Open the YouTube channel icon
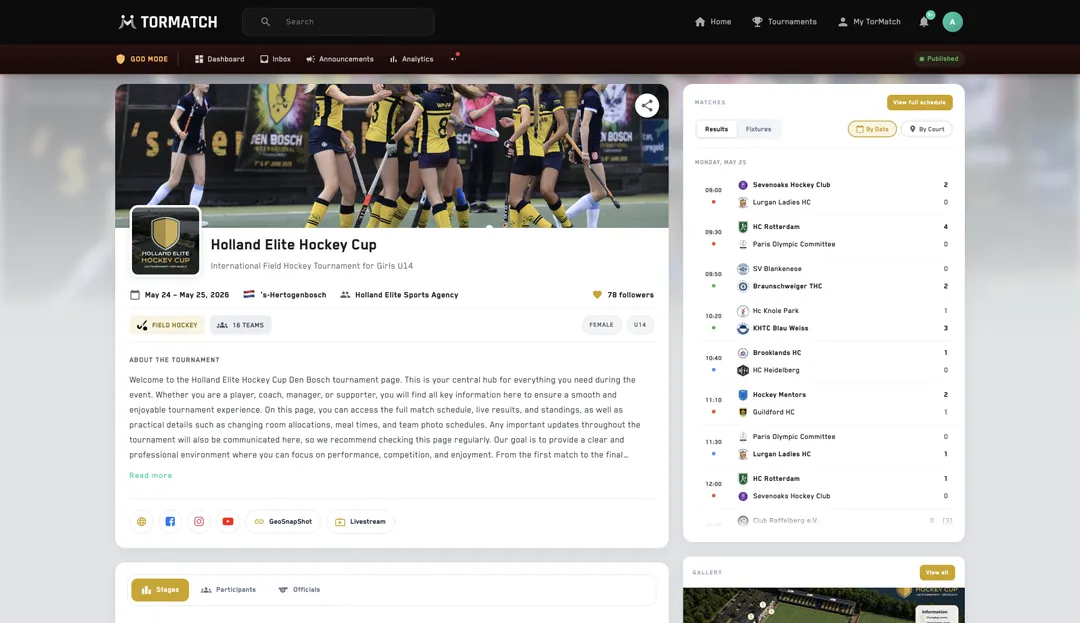1080x623 pixels. 228,521
